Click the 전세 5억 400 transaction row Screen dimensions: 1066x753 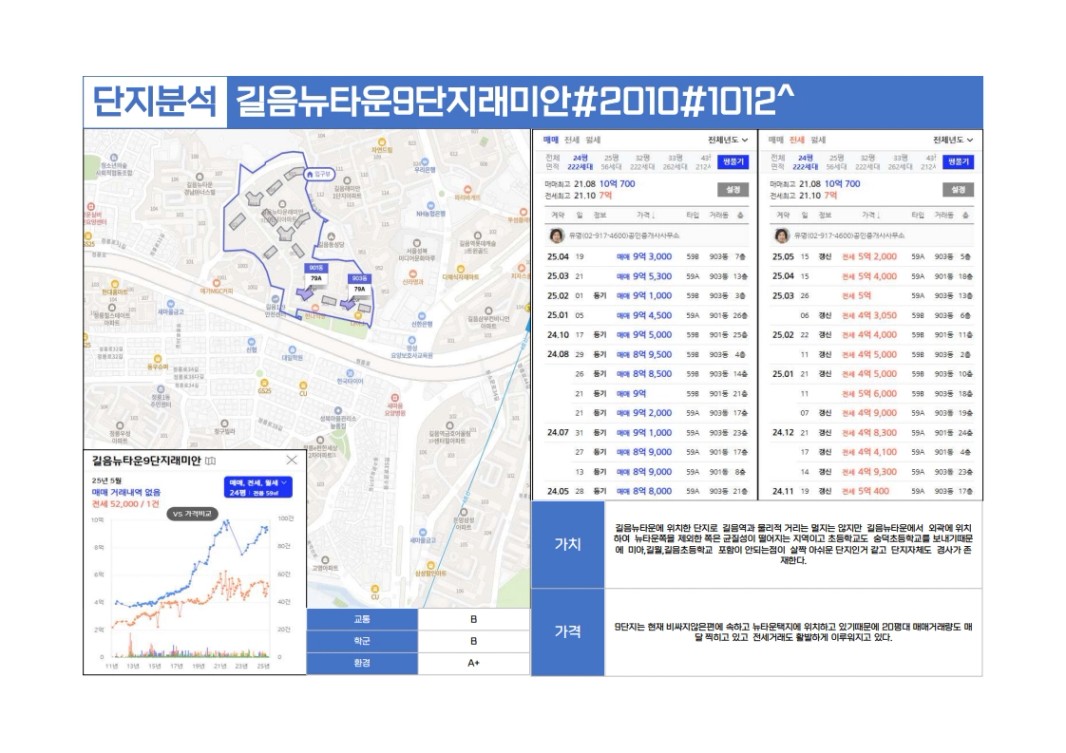[872, 491]
